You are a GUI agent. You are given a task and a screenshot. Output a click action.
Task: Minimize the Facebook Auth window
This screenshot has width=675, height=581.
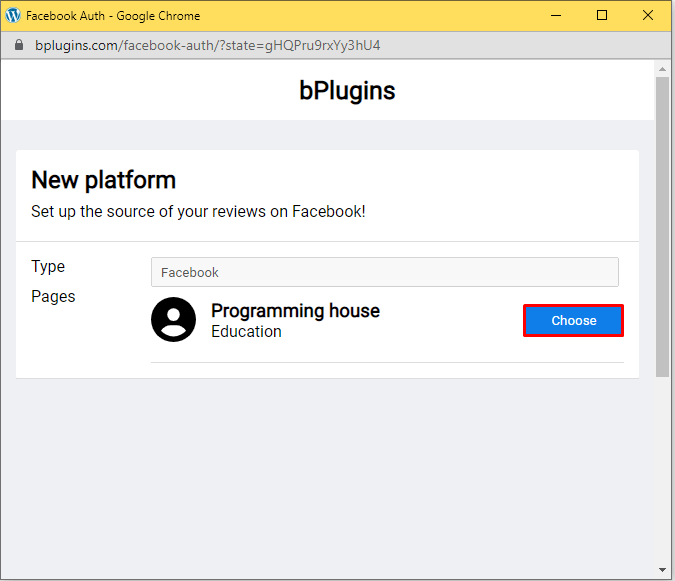click(556, 16)
